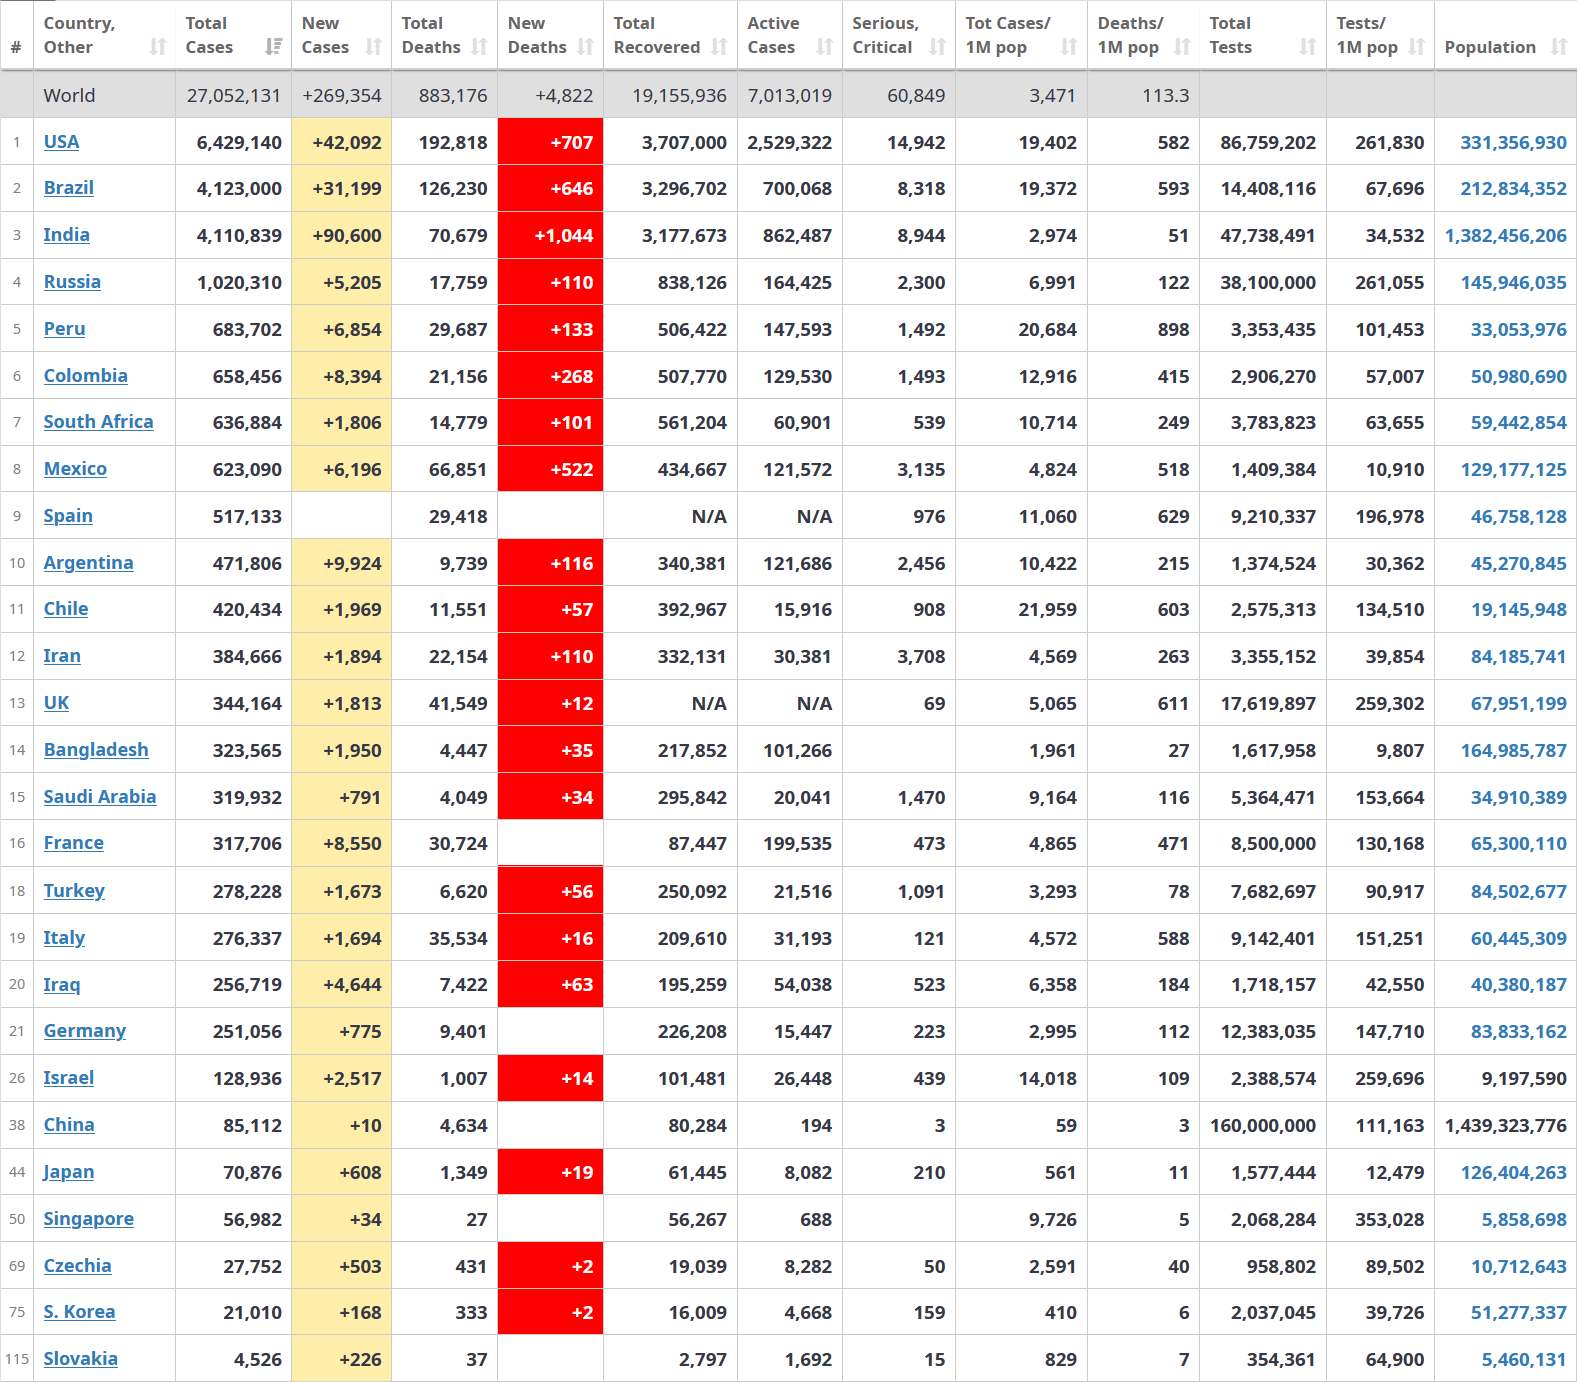Click the Saudi Arabia link
The image size is (1577, 1382).
click(x=99, y=797)
